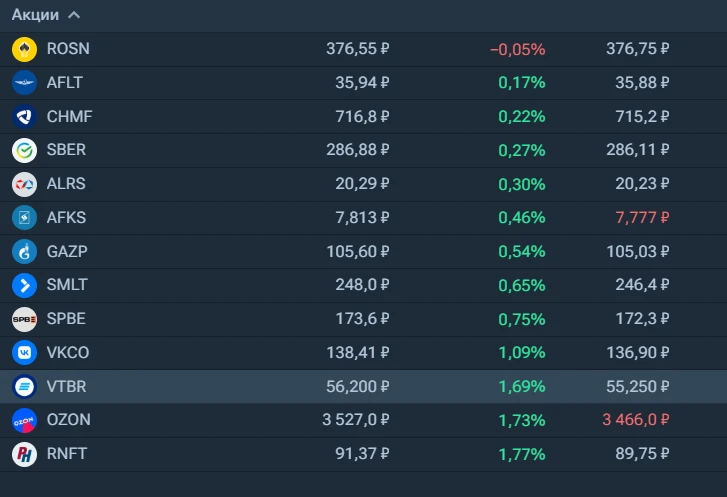This screenshot has height=497, width=727.
Task: Click GAZP value 105,03 ₽
Action: (638, 251)
